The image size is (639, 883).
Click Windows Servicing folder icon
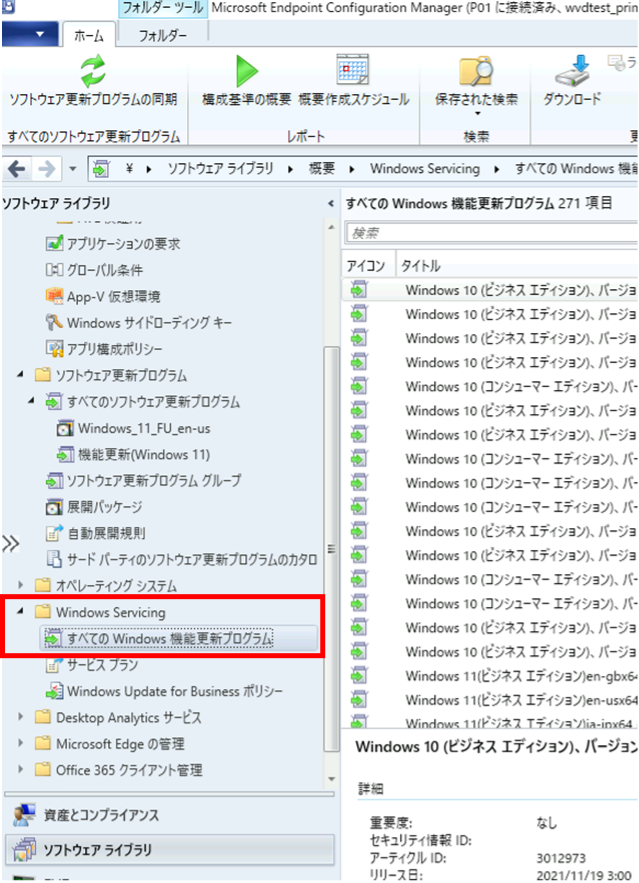pyautogui.click(x=43, y=612)
